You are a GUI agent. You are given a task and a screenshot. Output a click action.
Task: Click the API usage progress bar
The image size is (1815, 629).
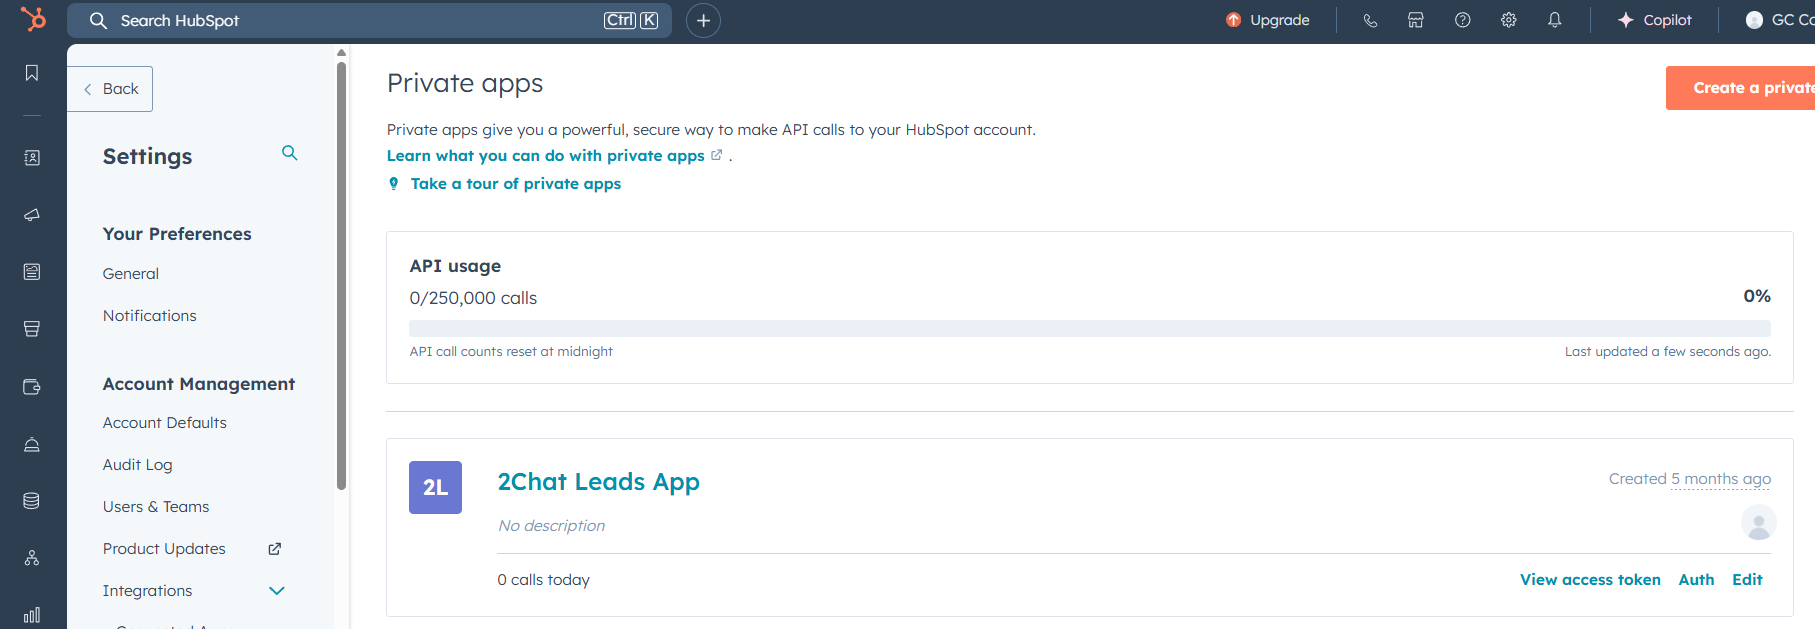tap(1090, 328)
